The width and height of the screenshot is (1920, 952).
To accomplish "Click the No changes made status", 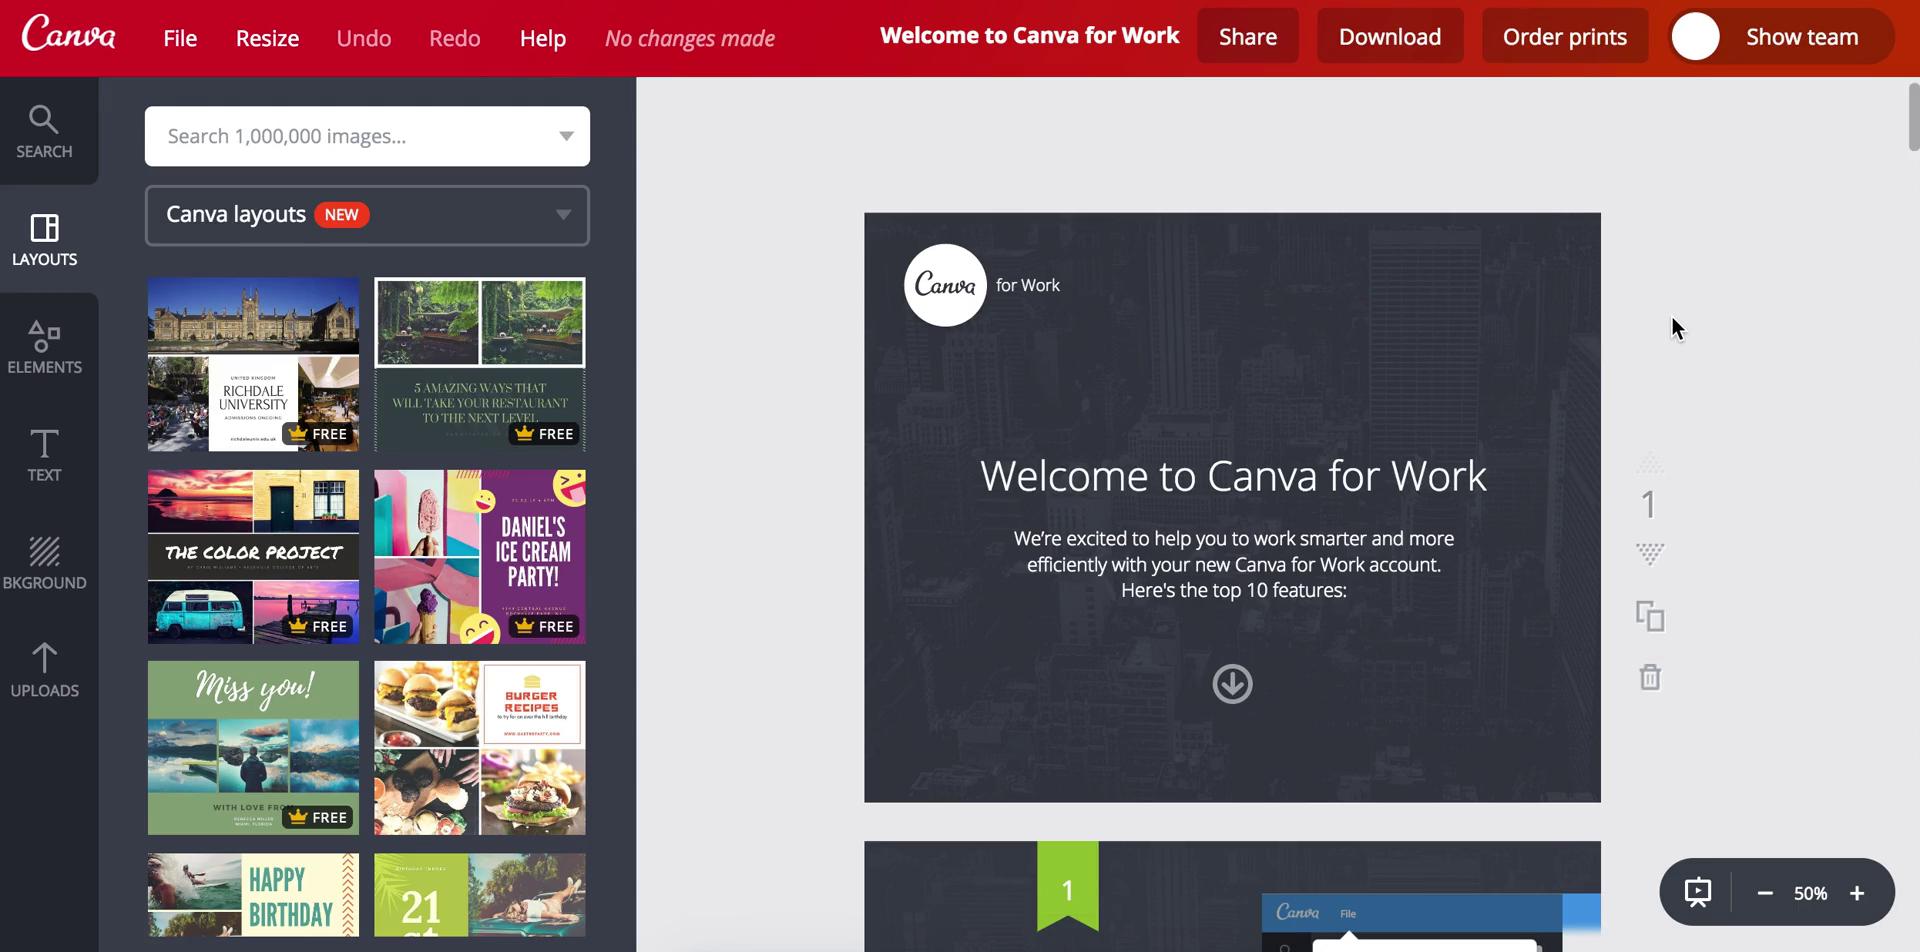I will (690, 38).
